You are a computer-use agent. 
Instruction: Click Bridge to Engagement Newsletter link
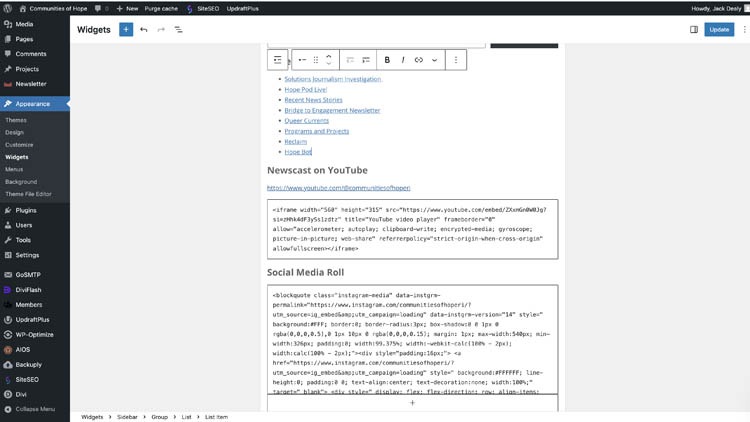click(332, 111)
